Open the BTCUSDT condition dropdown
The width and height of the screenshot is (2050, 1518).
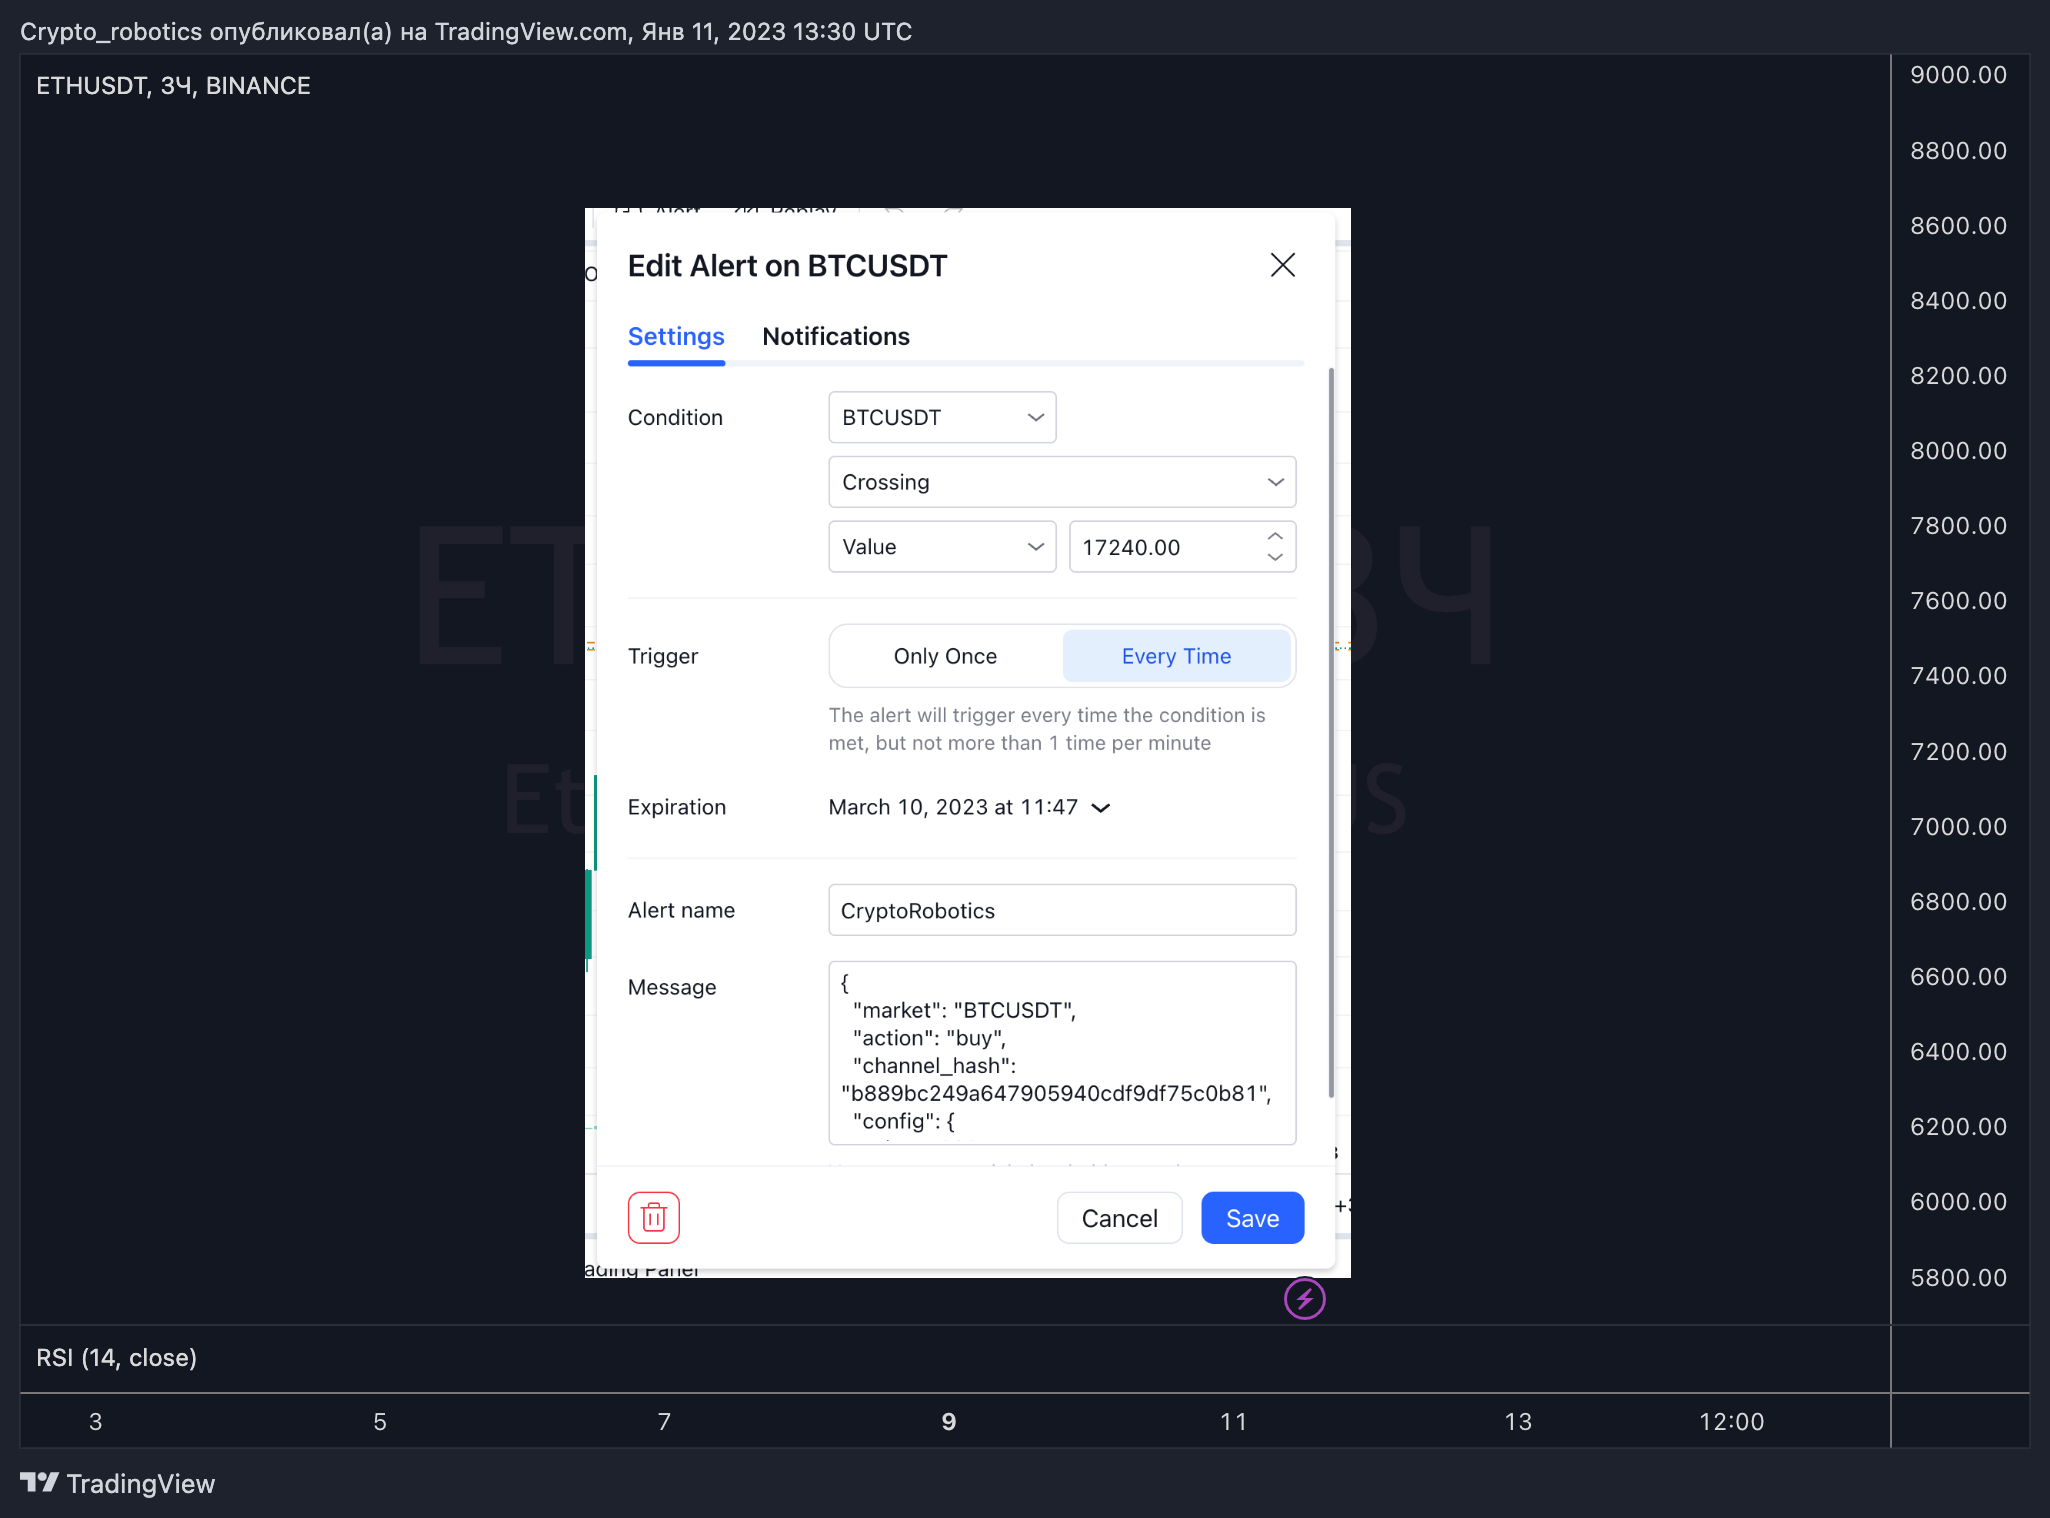tap(942, 417)
